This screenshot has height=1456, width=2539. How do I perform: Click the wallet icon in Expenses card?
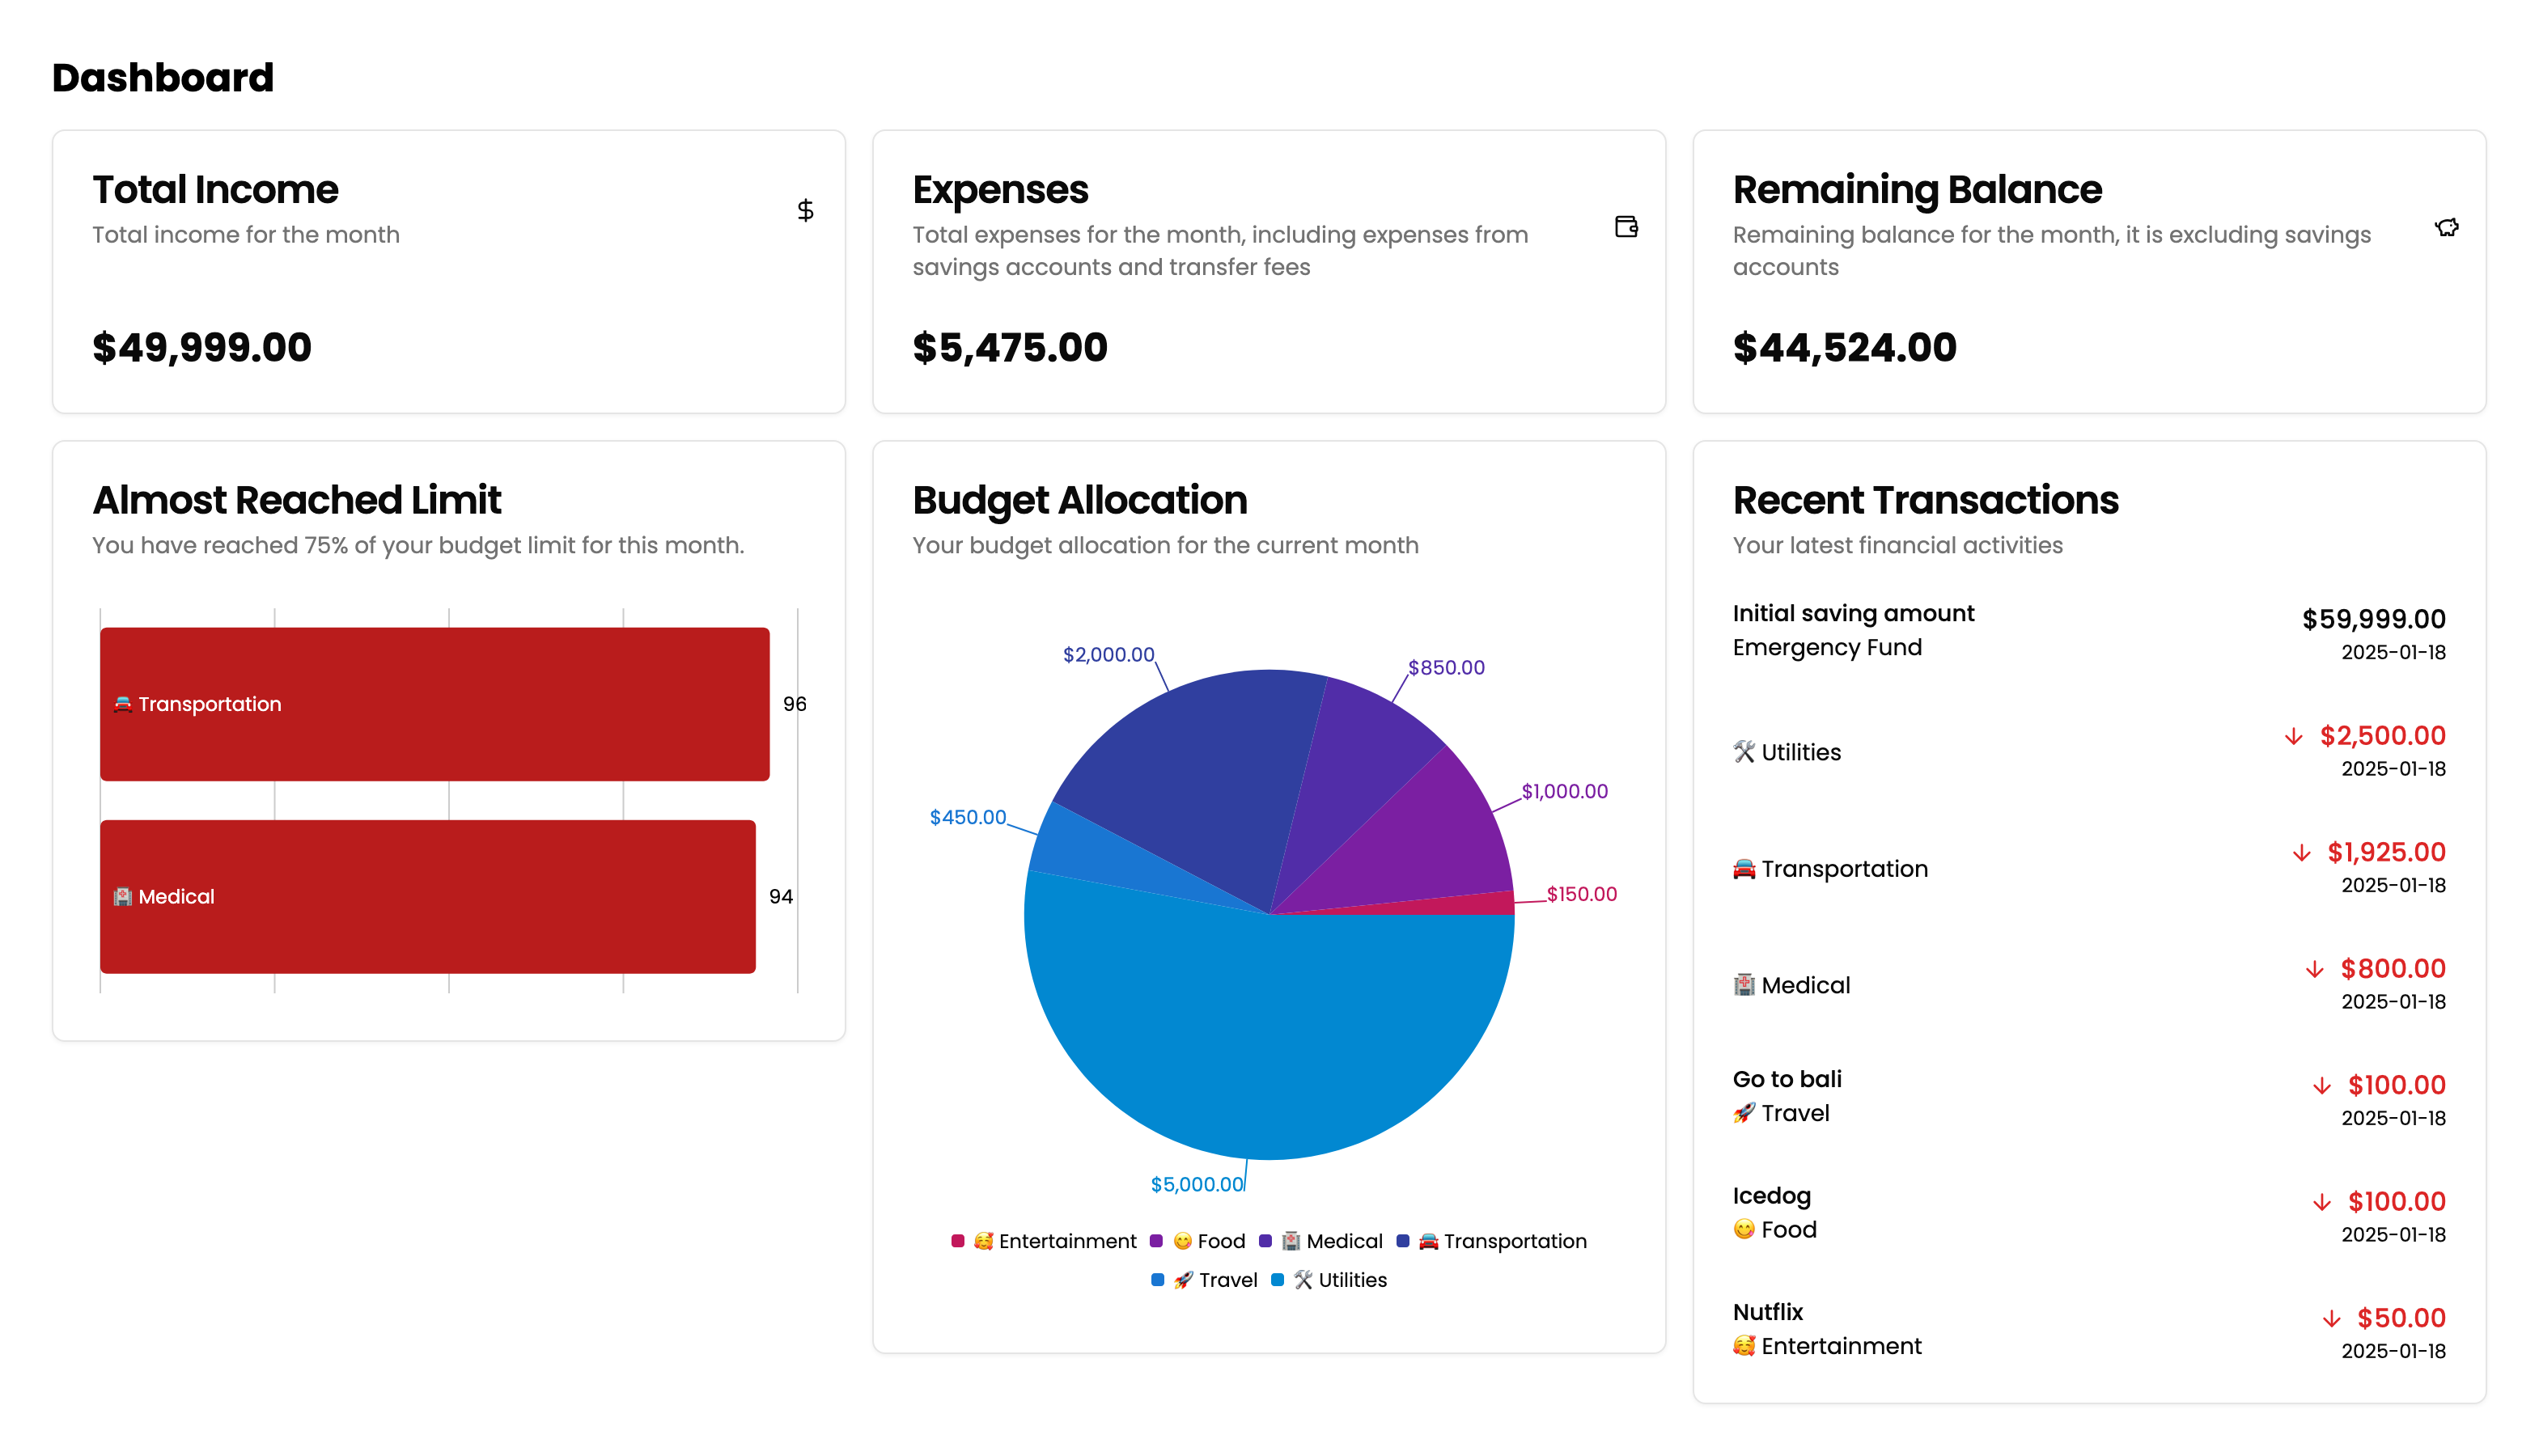pyautogui.click(x=1626, y=227)
